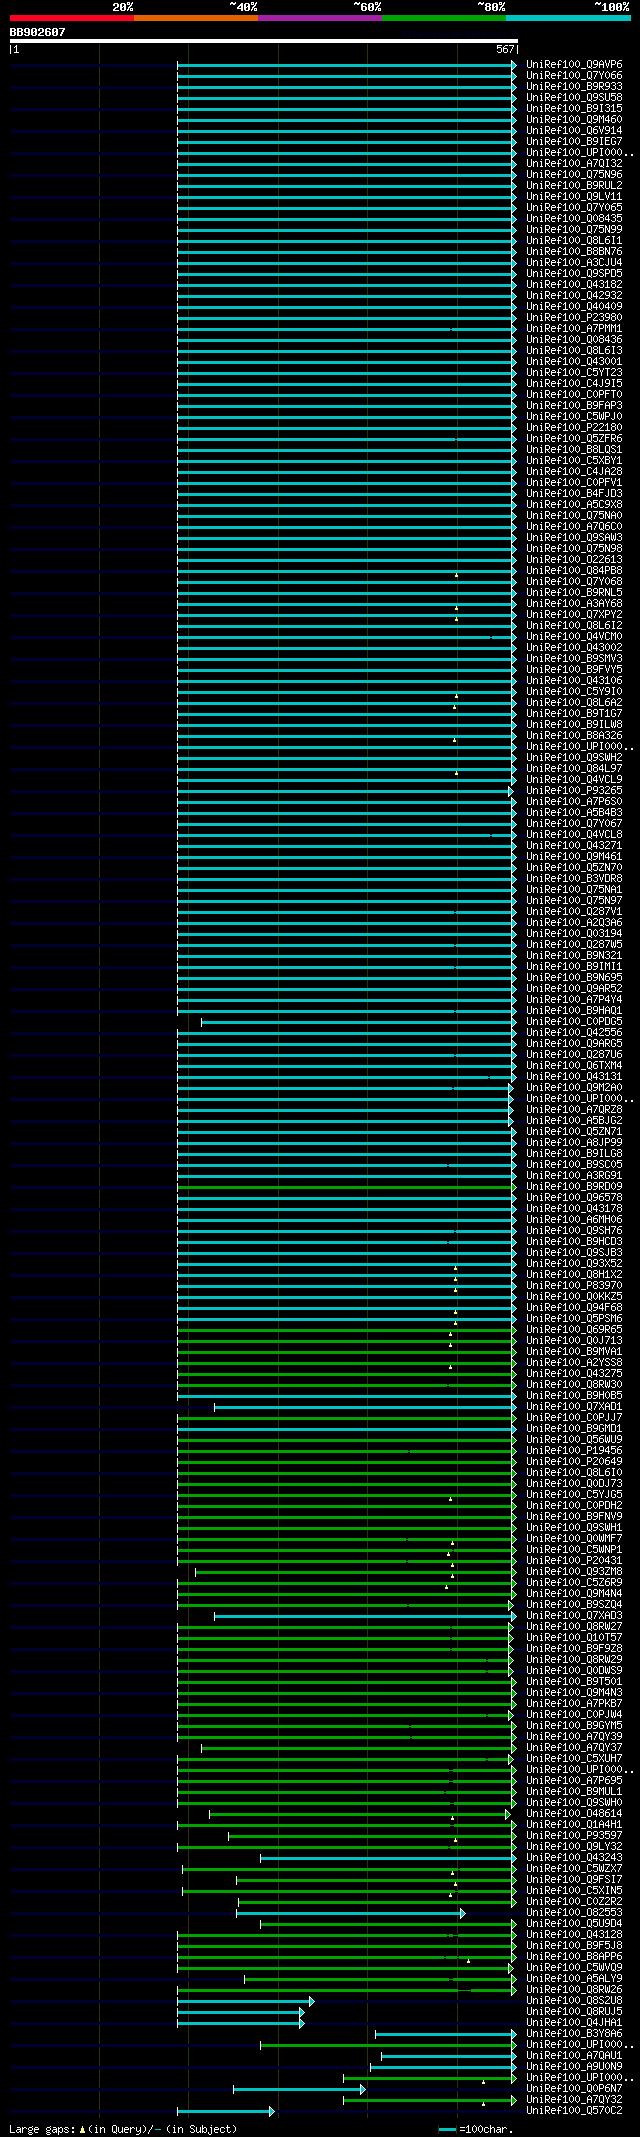Select hit label UniRef100_Q570C2

(574, 2110)
